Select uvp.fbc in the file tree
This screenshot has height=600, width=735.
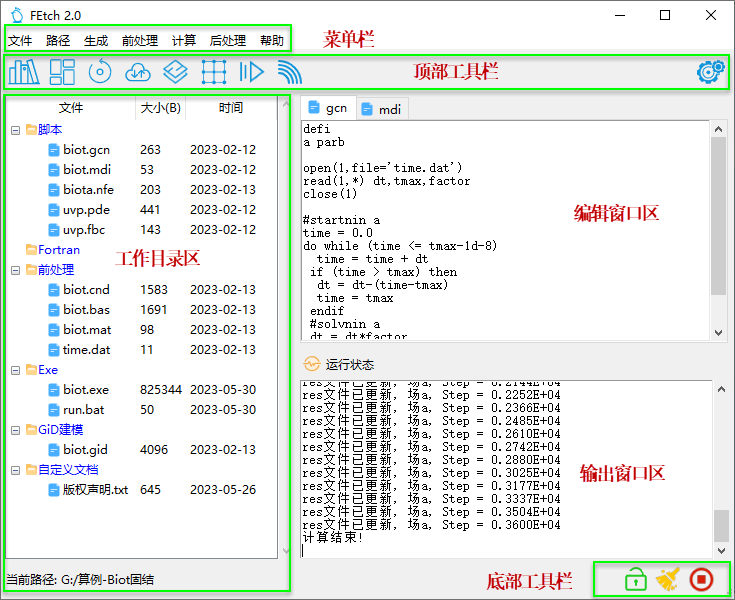coord(84,230)
